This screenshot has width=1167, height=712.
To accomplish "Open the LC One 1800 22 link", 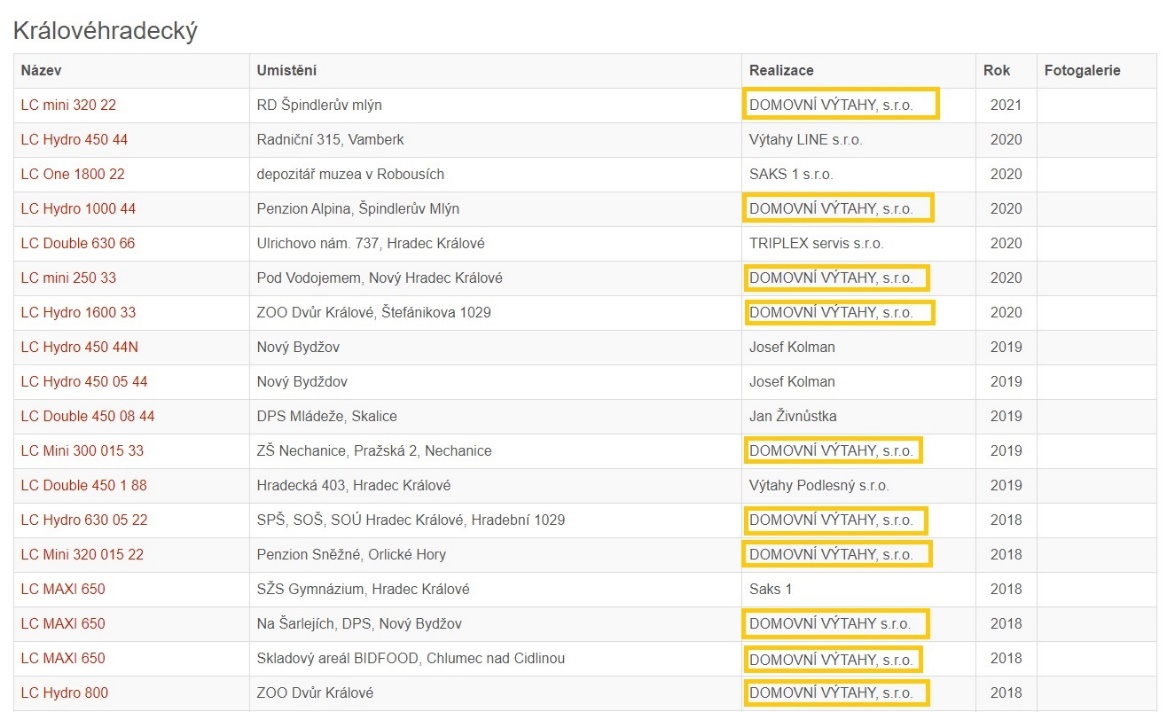I will 73,174.
